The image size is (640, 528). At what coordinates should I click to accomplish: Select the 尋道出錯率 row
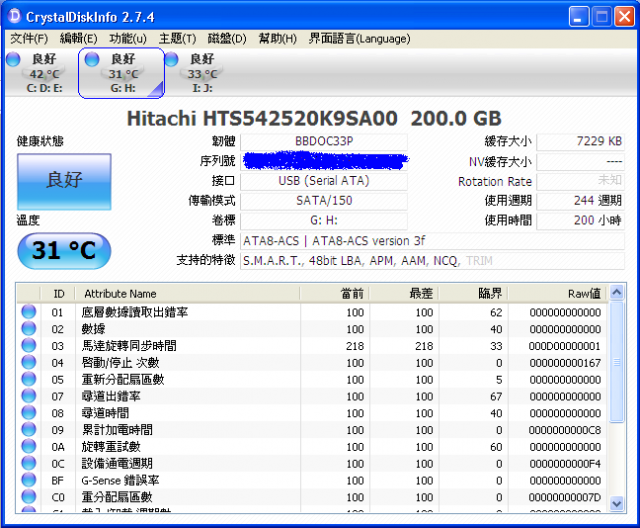(x=312, y=396)
